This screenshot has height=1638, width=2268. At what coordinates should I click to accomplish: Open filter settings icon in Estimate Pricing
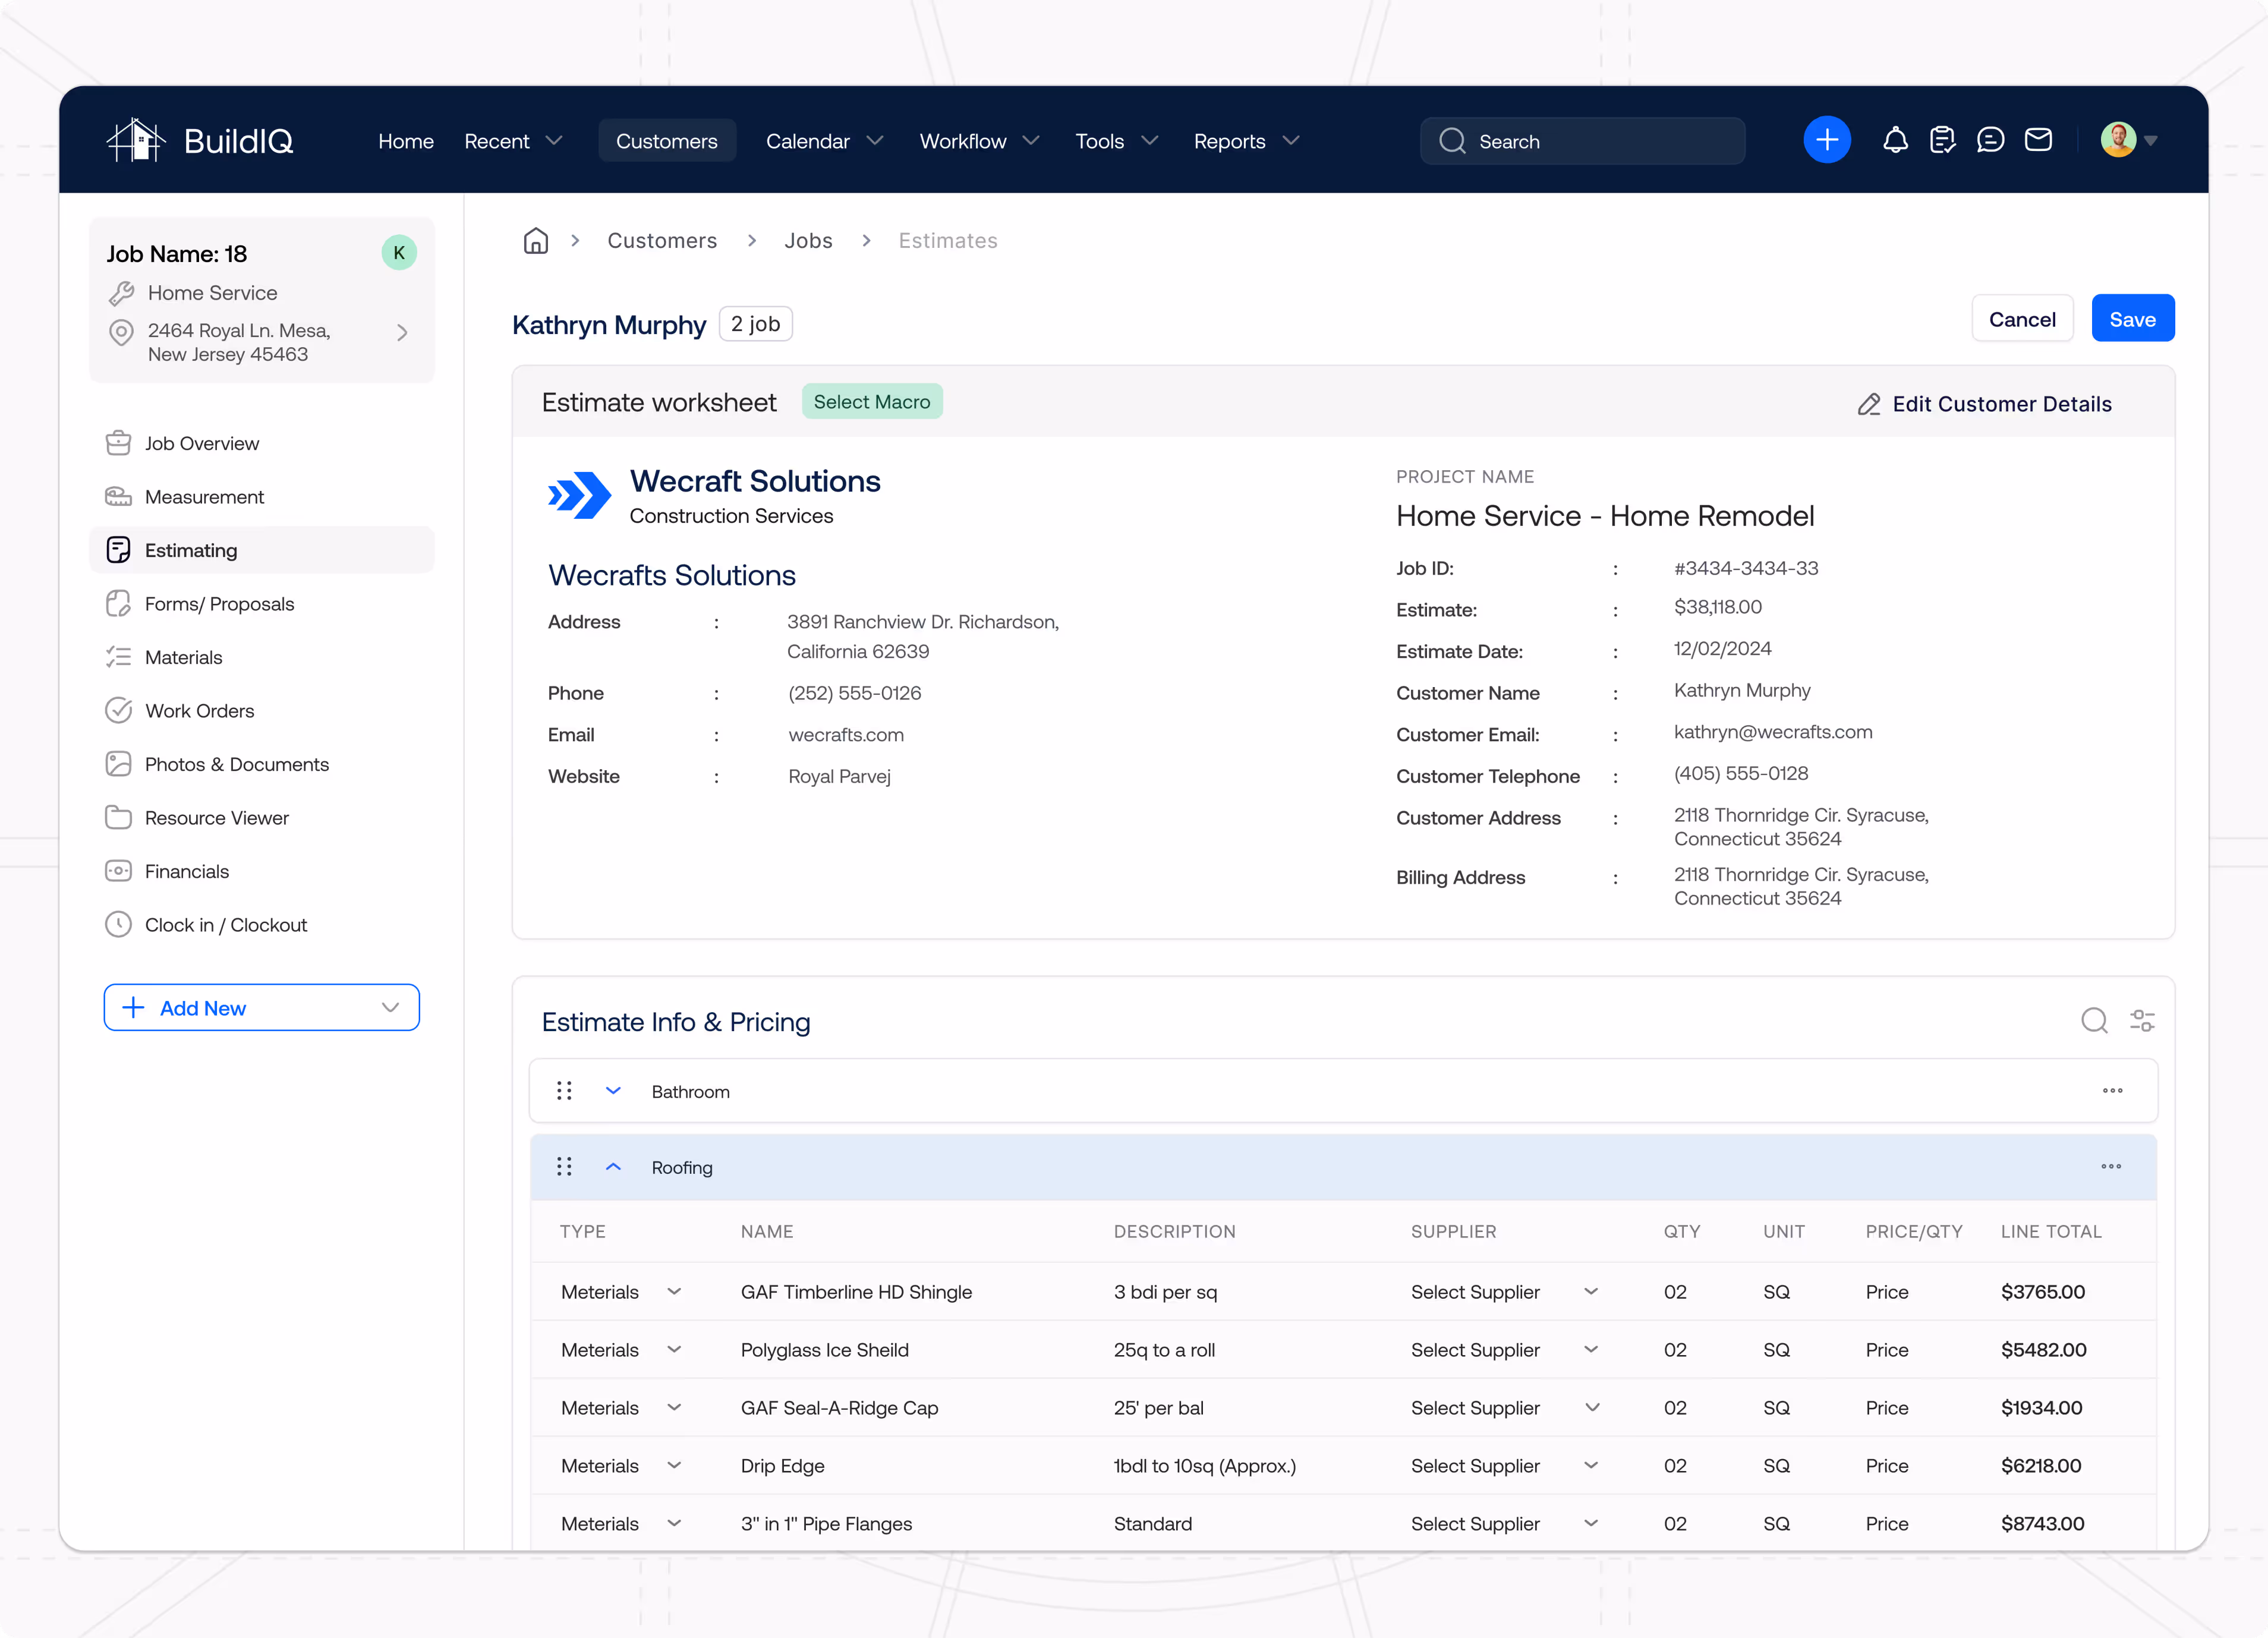click(x=2142, y=1021)
